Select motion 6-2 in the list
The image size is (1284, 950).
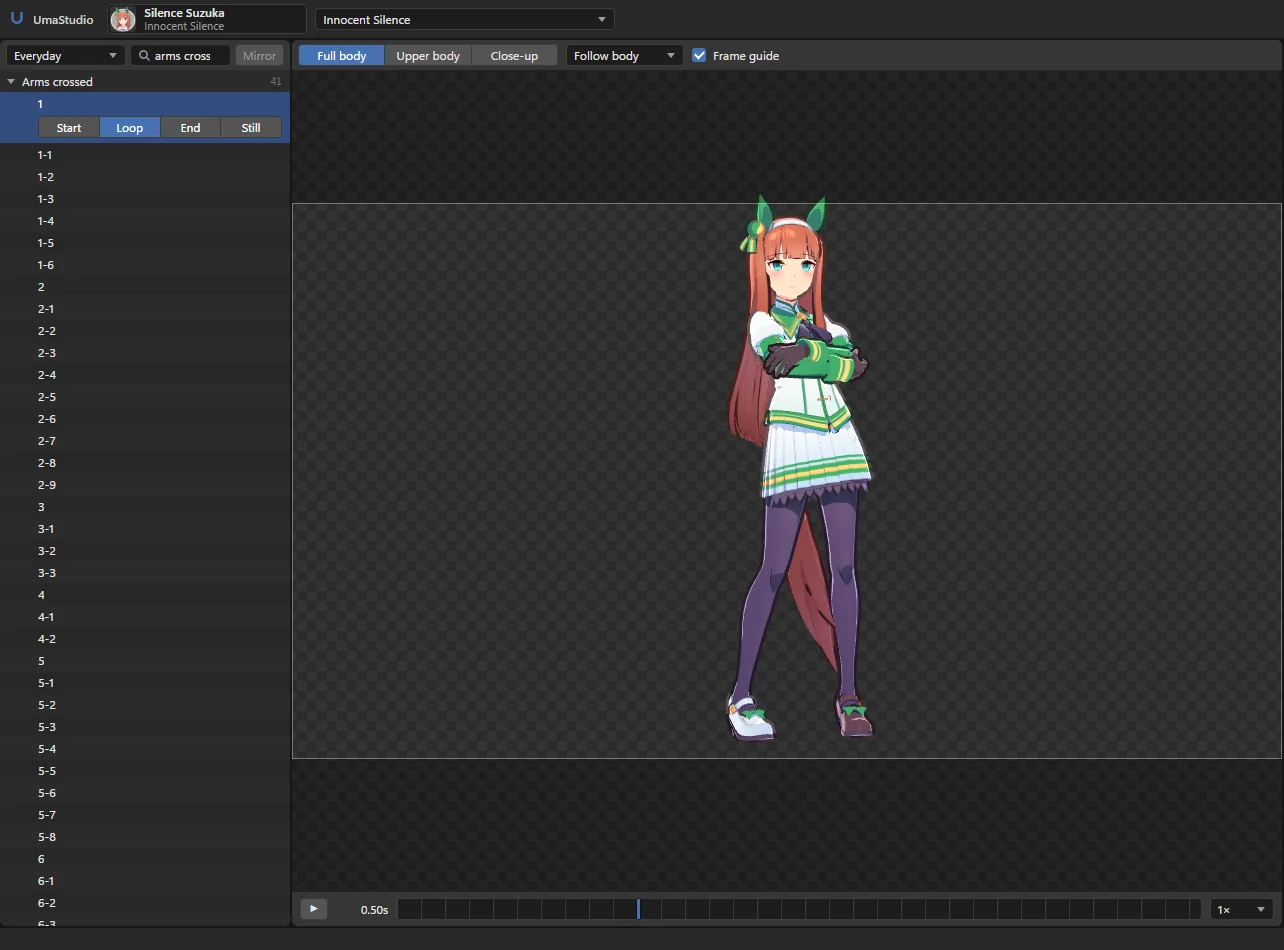coord(145,903)
